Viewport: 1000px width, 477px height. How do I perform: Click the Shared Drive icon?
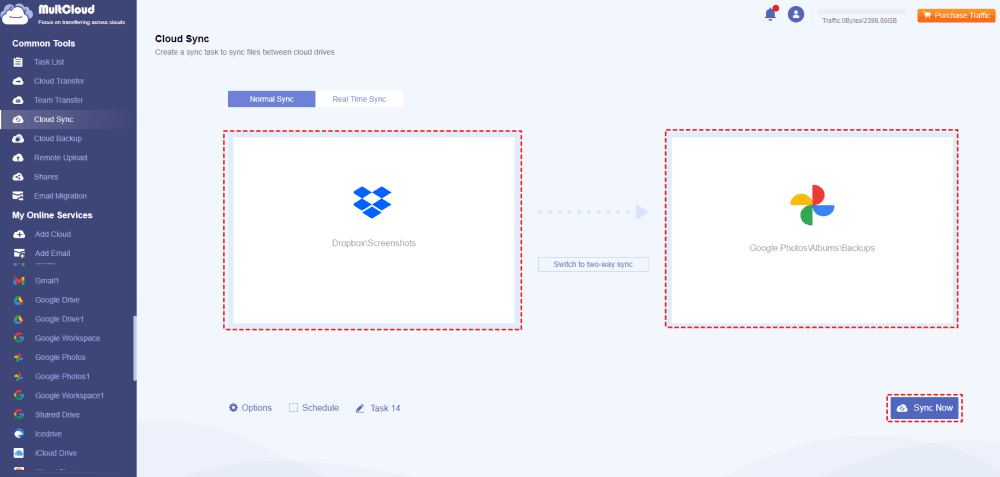(19, 415)
